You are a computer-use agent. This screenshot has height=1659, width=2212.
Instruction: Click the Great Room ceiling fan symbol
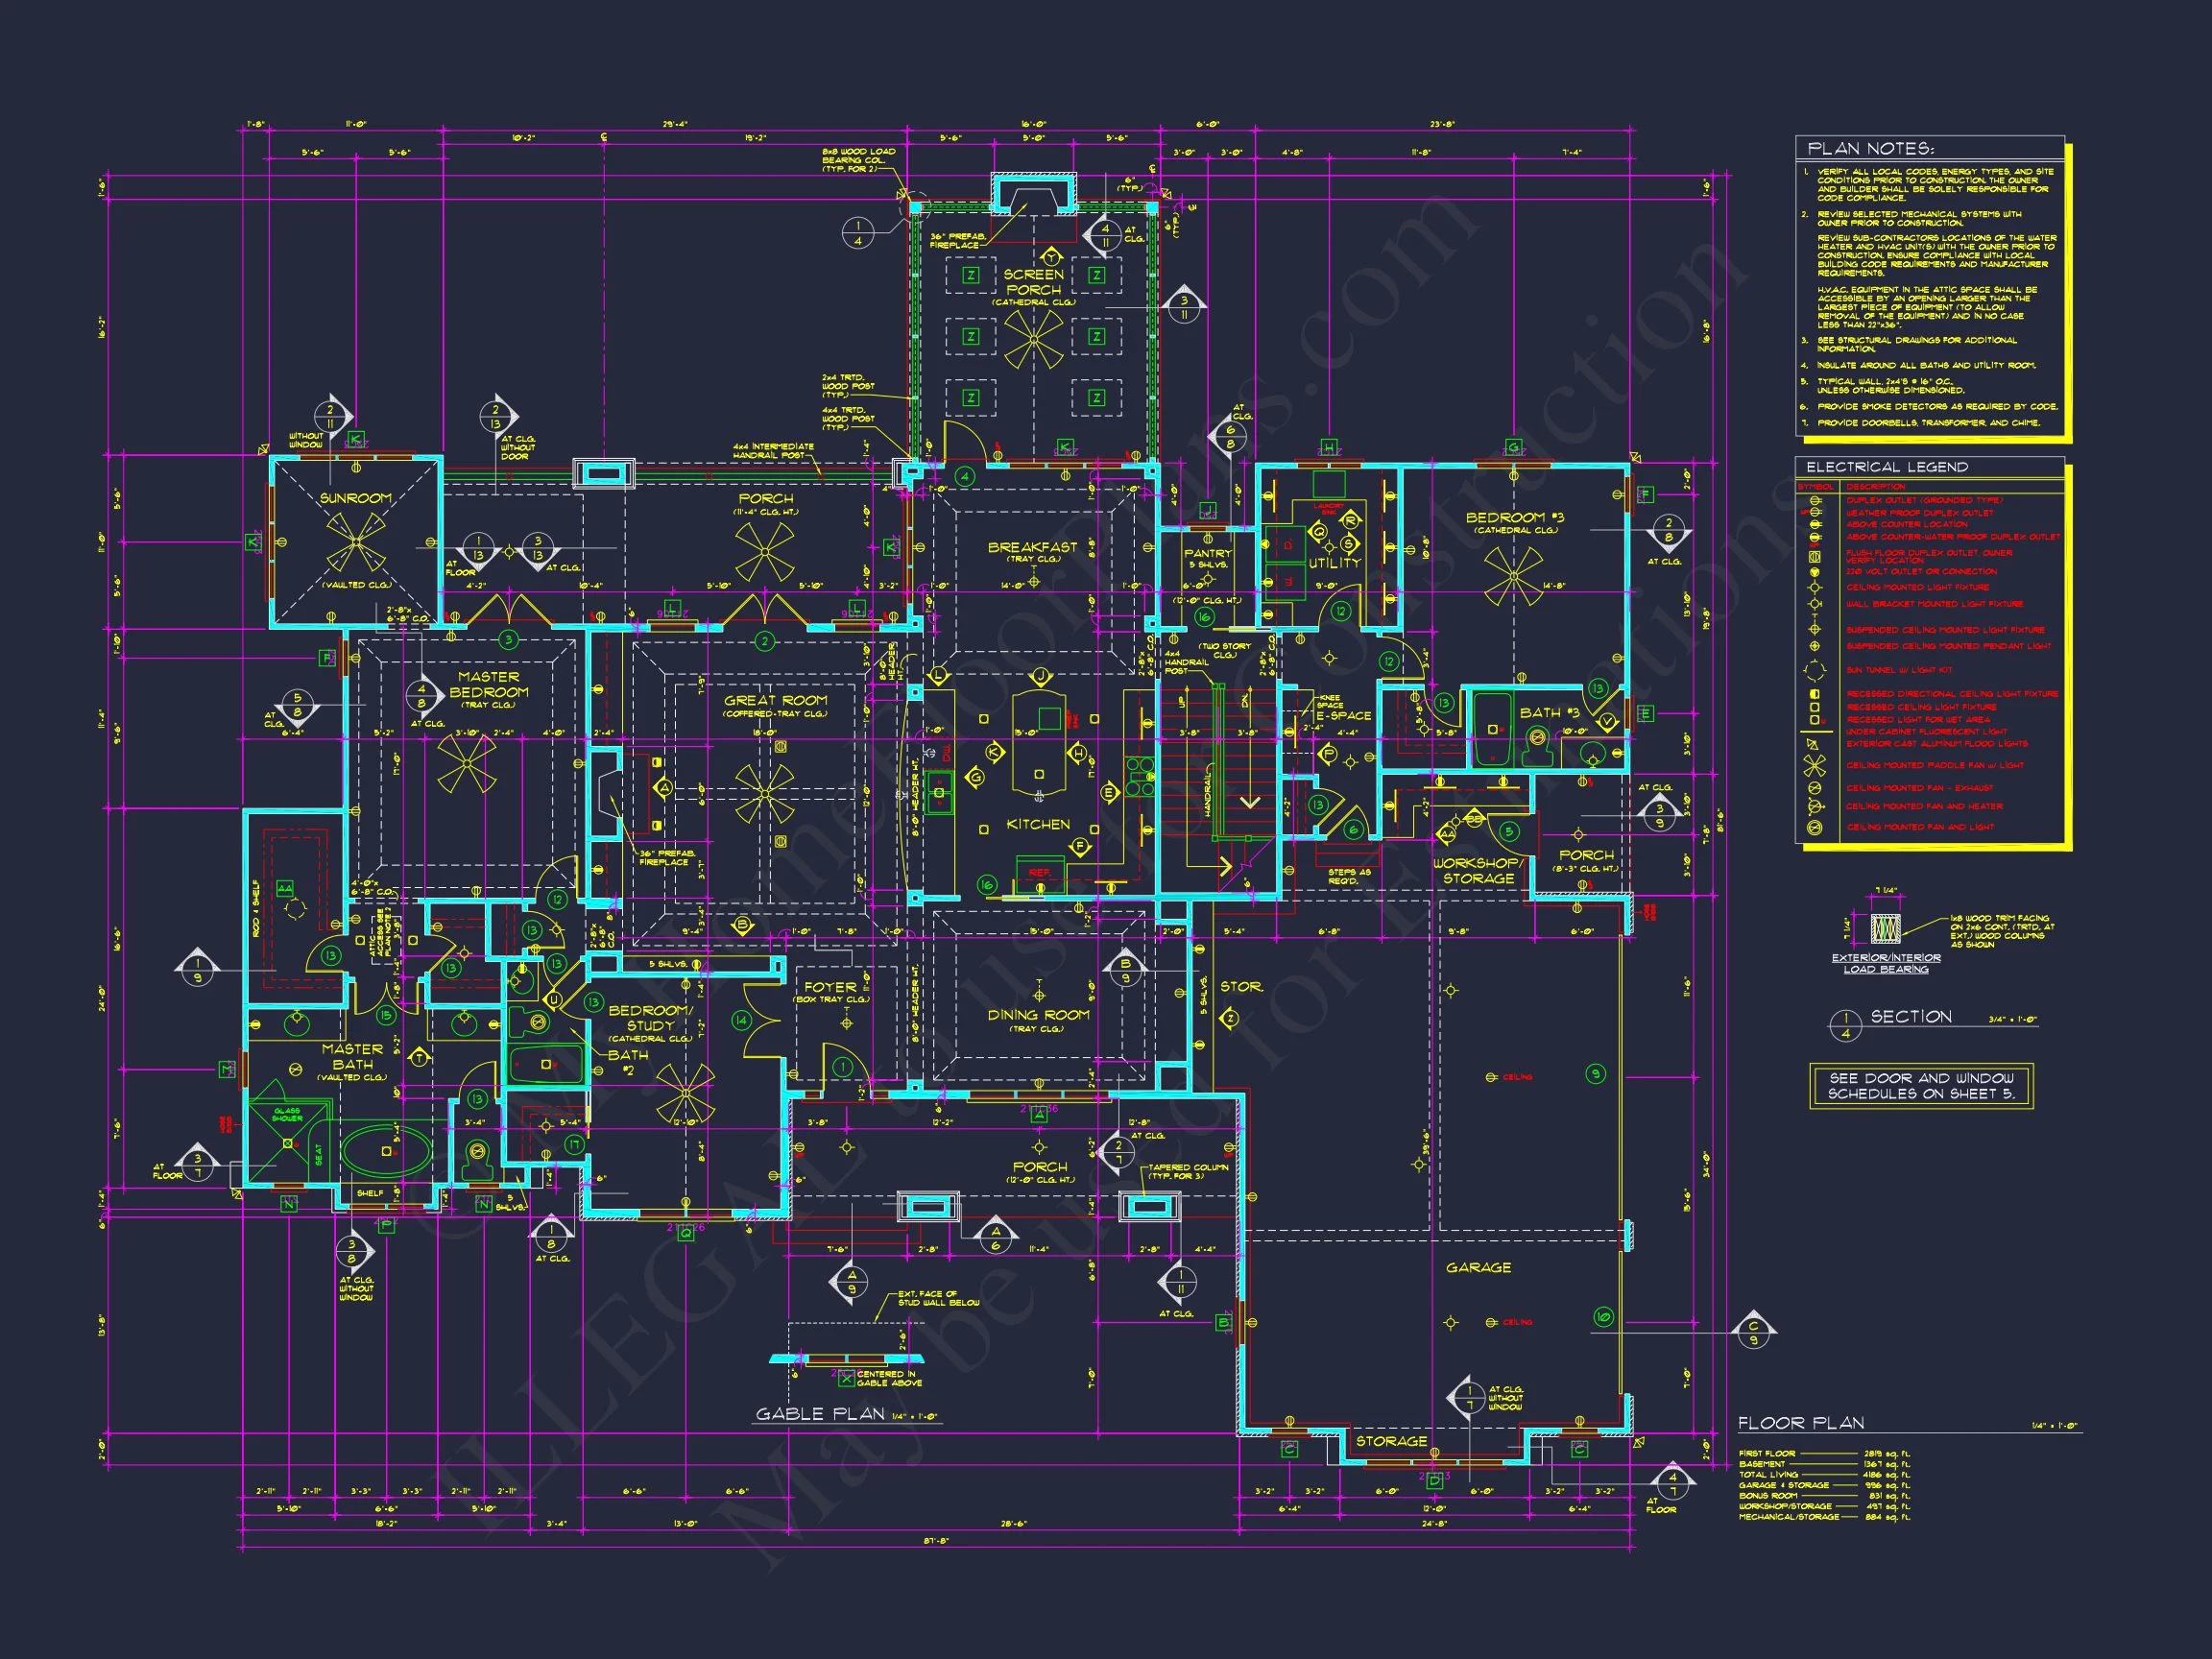(x=765, y=793)
